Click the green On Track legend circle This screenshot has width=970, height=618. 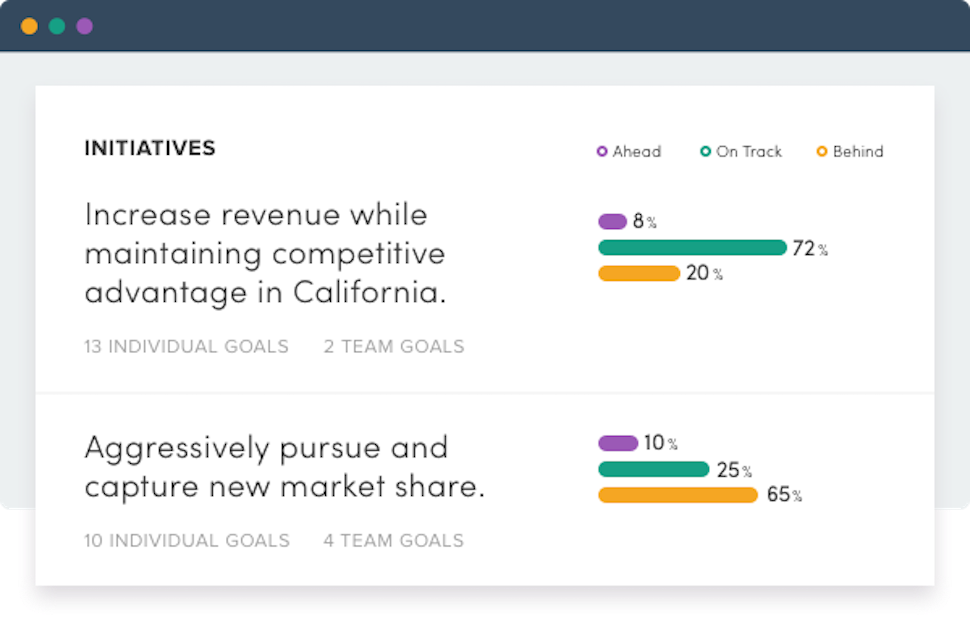pyautogui.click(x=706, y=152)
